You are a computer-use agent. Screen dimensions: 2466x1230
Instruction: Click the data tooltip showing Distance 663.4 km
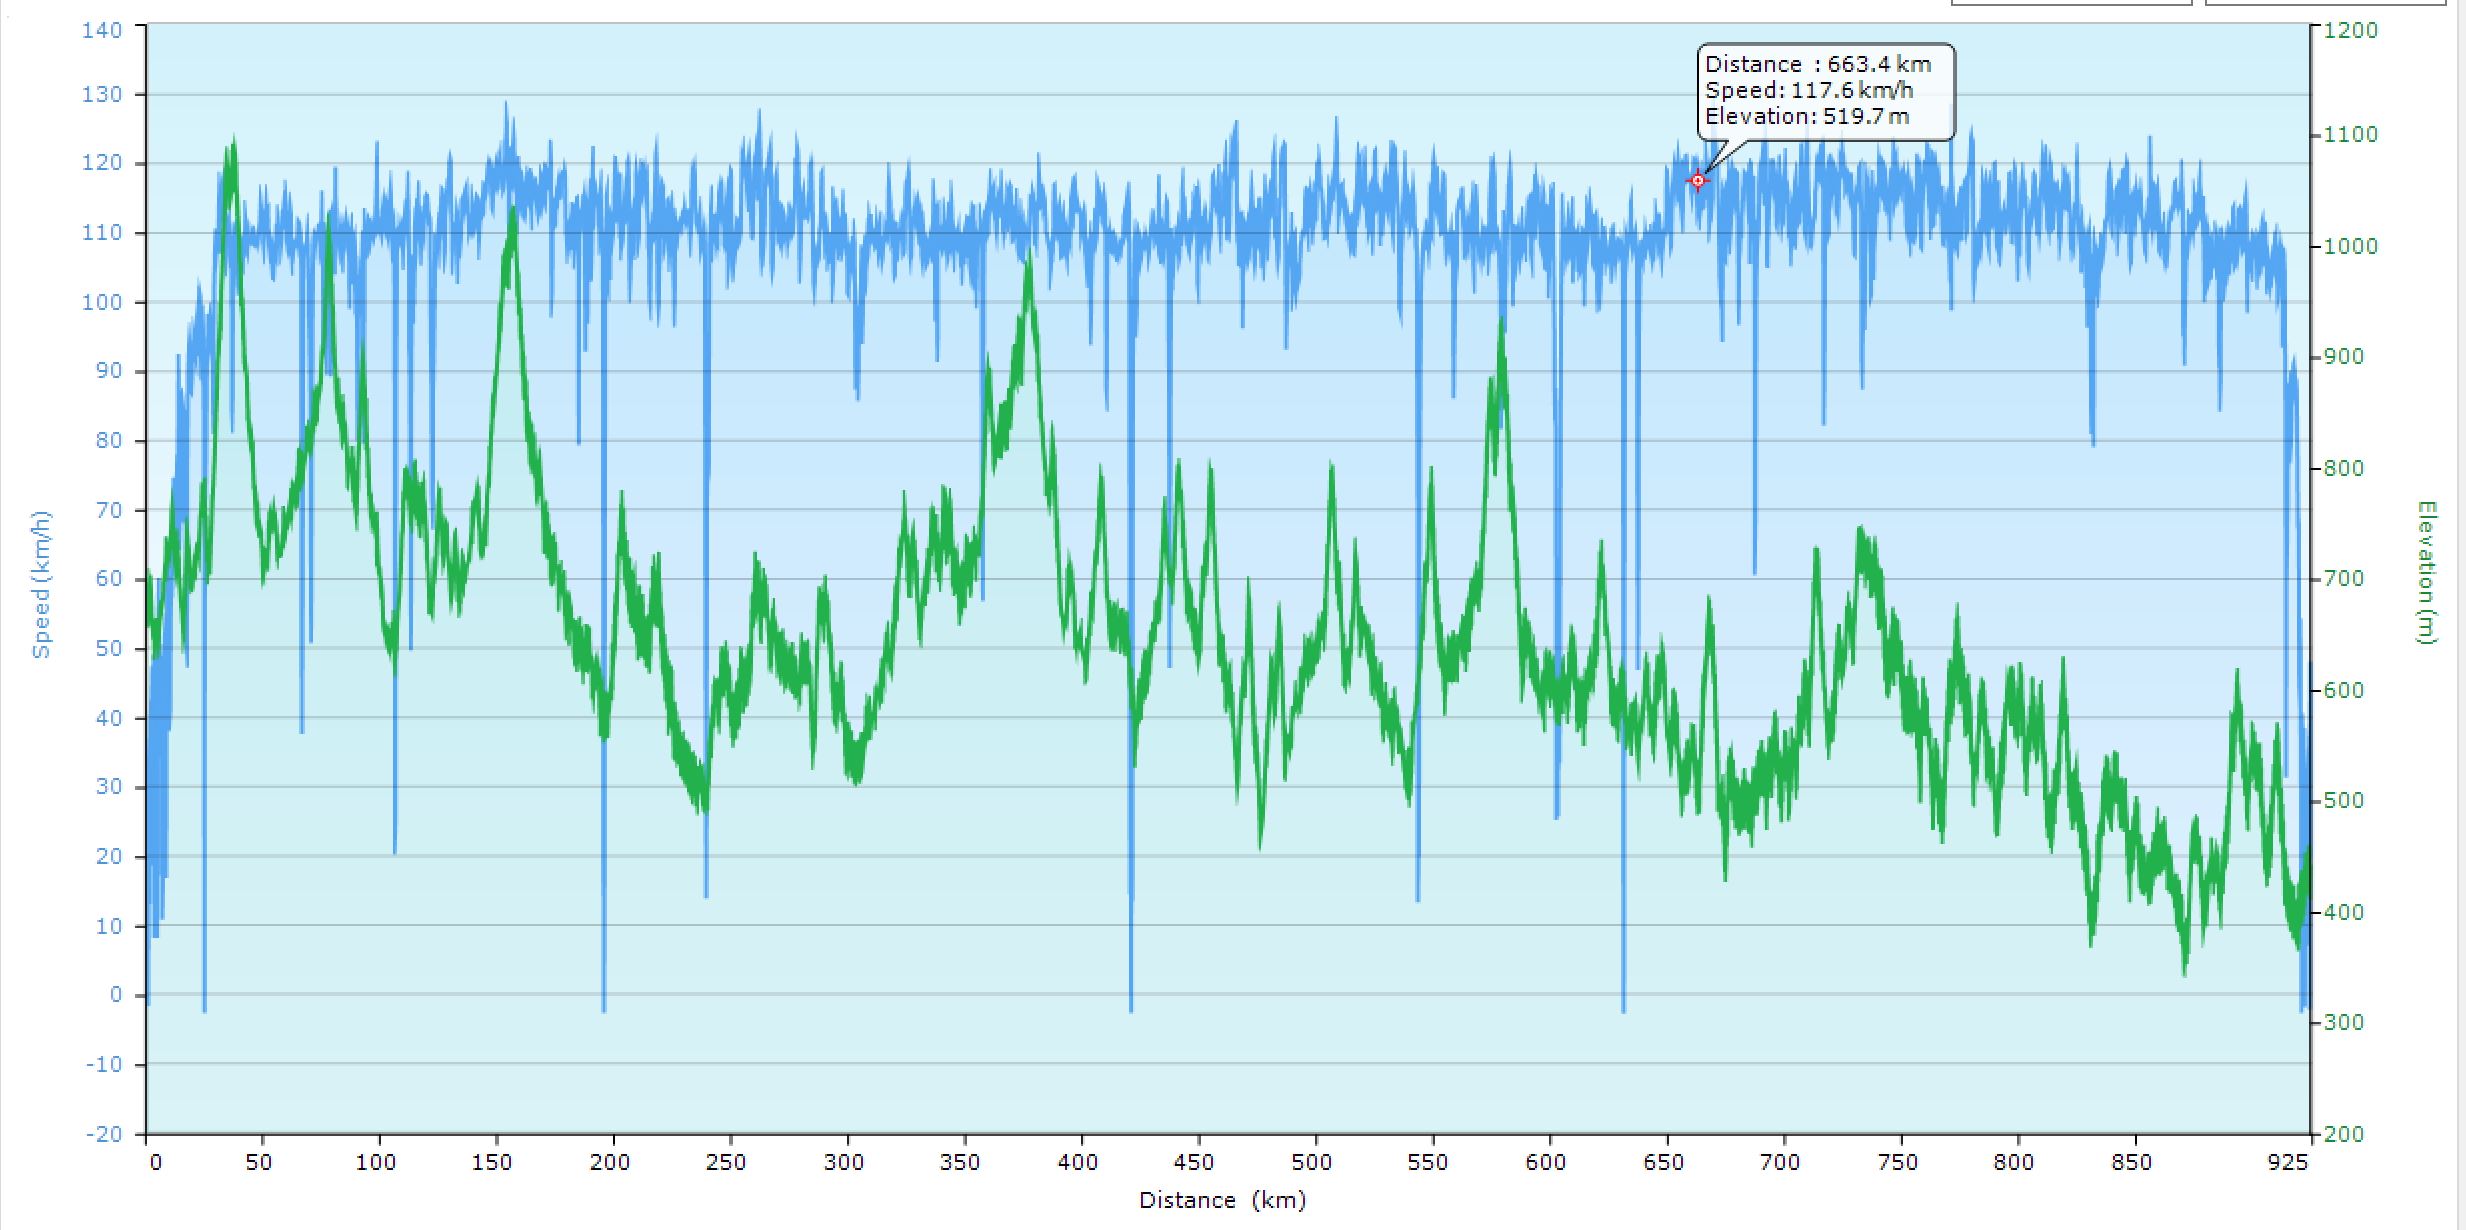(1824, 91)
